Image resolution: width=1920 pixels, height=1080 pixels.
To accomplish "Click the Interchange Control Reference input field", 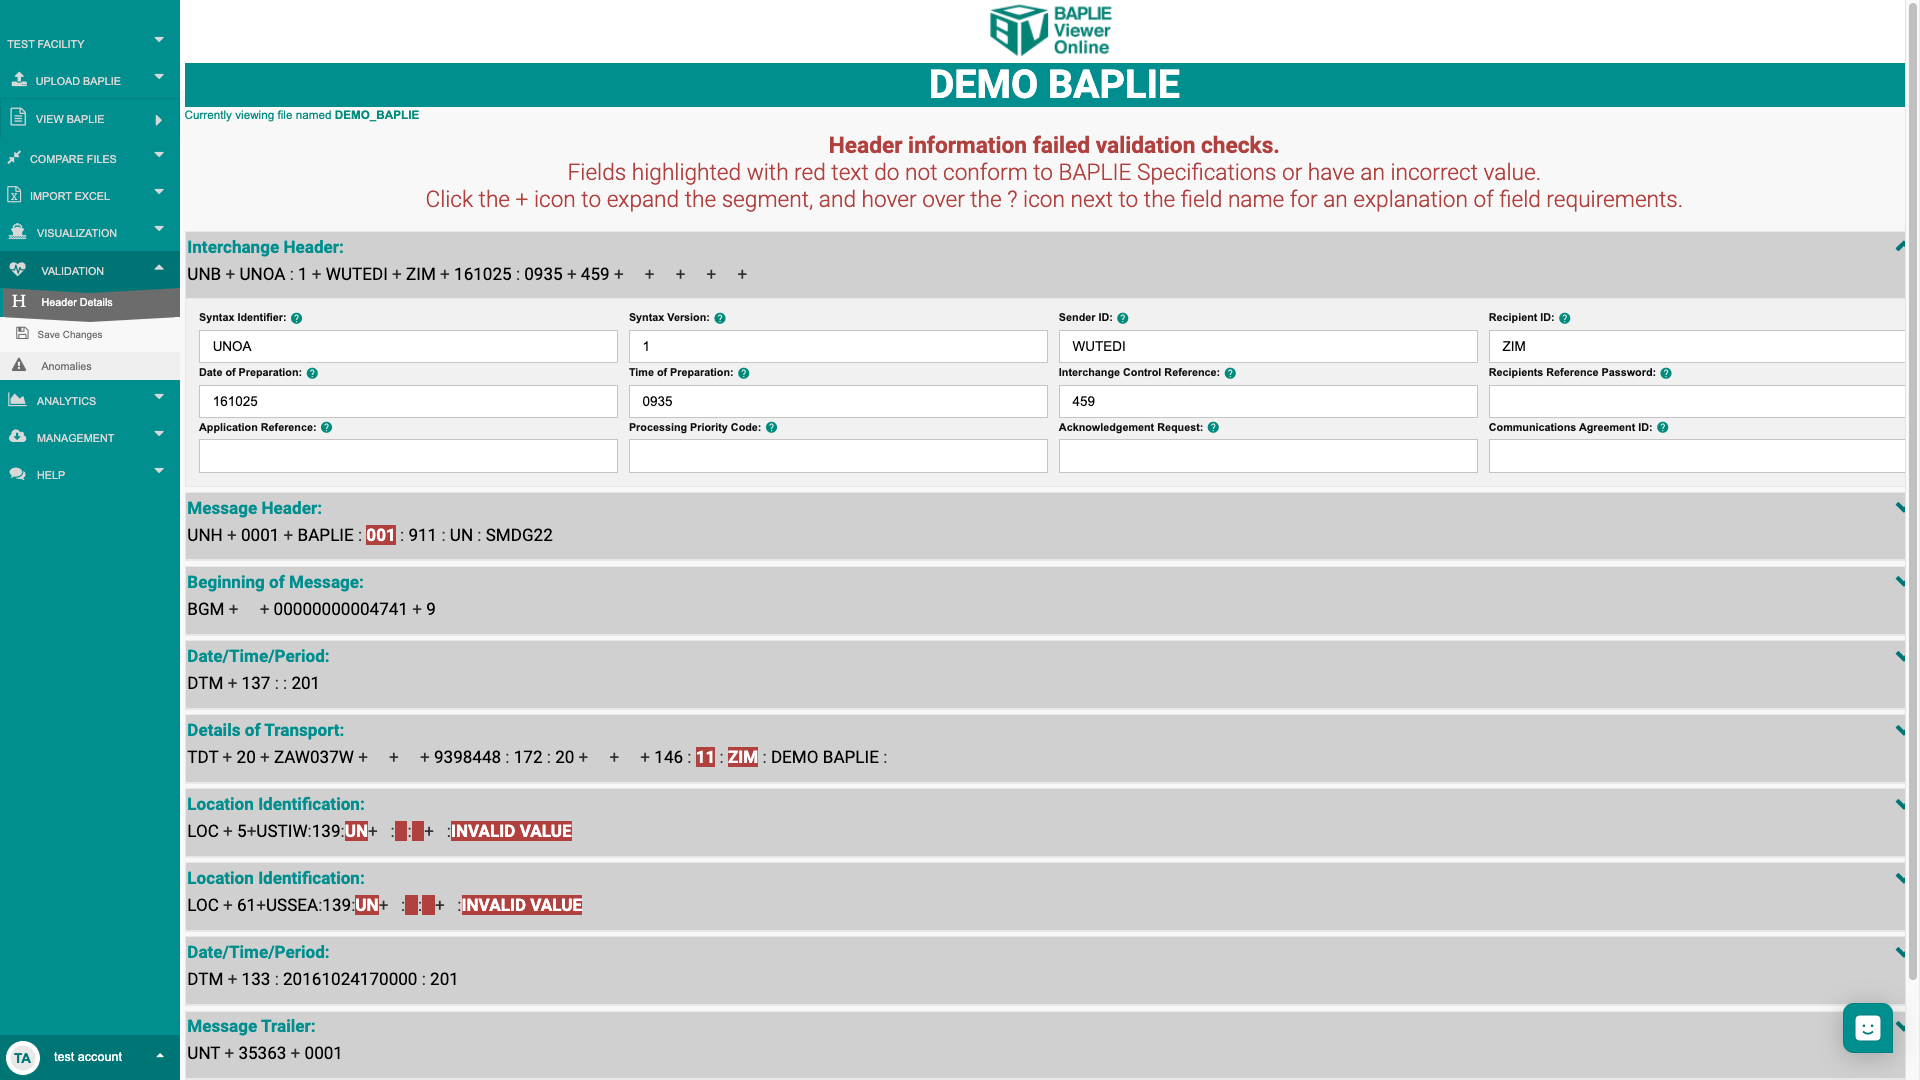I will click(1267, 401).
